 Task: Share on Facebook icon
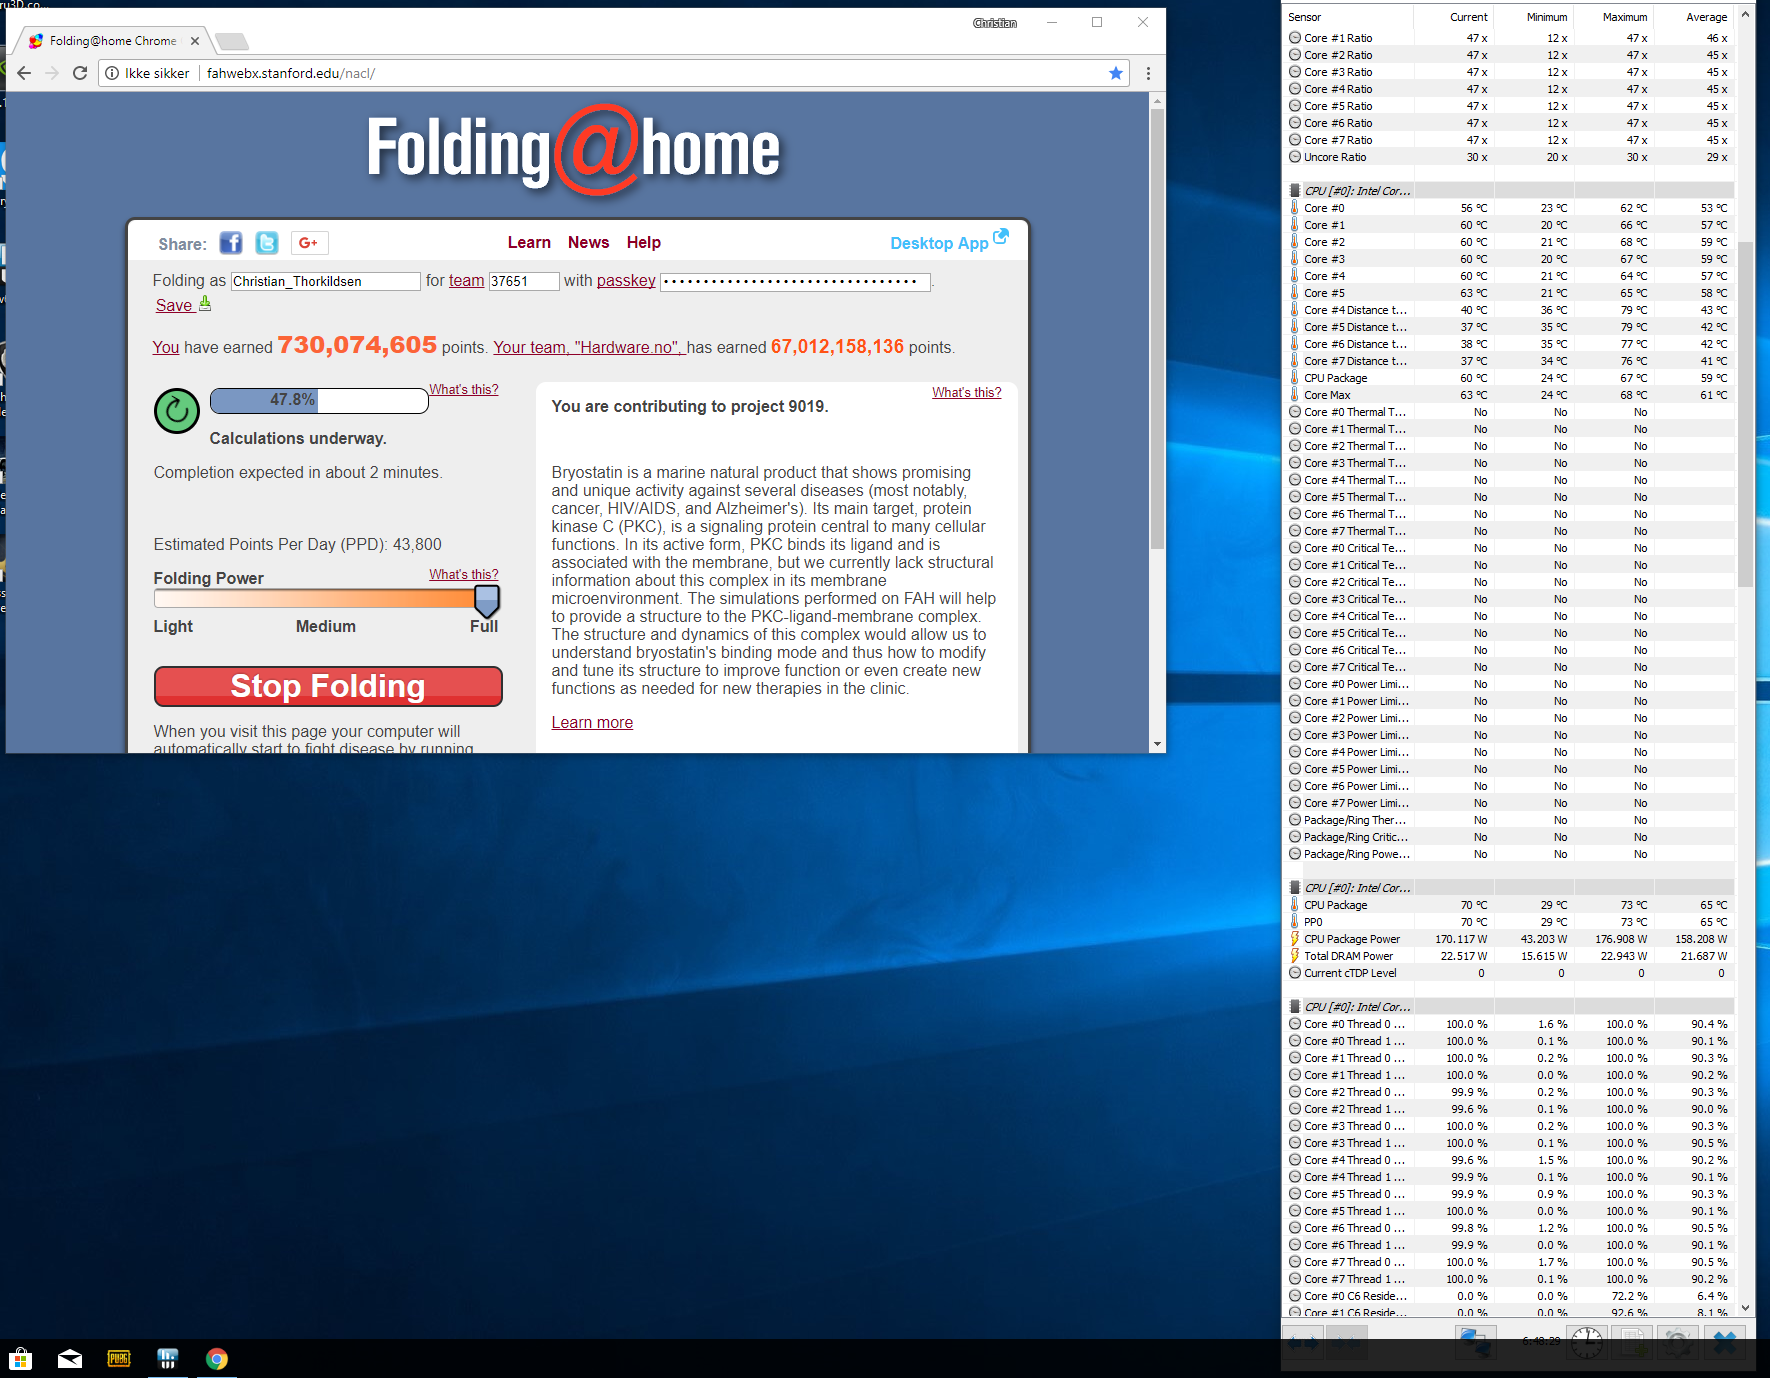click(231, 243)
